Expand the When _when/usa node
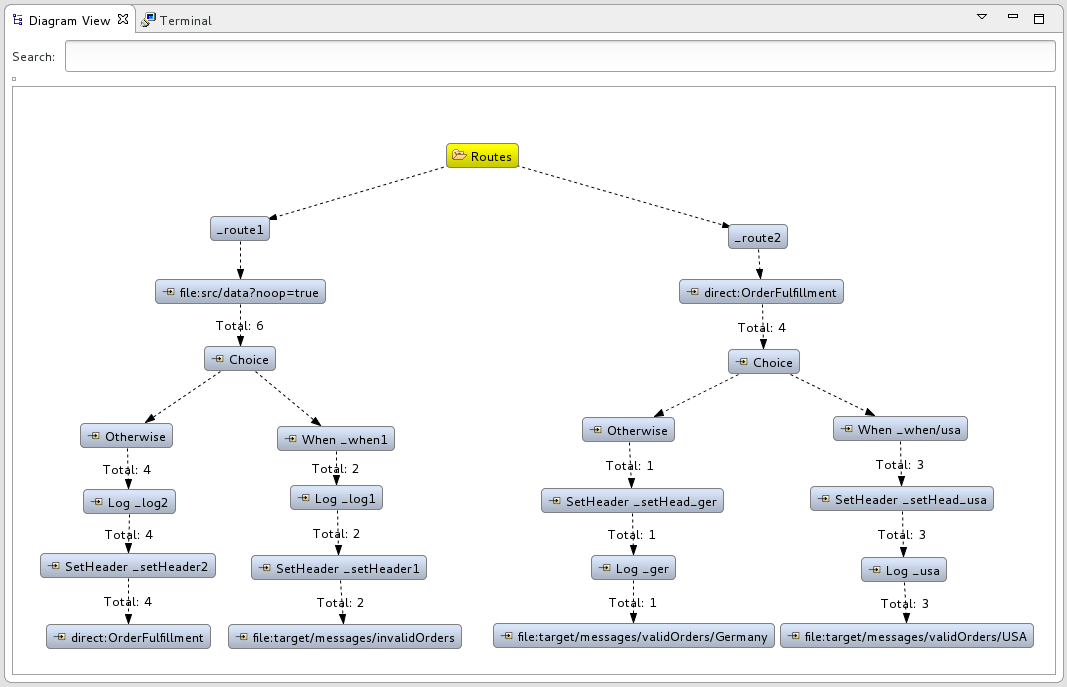 click(x=846, y=430)
